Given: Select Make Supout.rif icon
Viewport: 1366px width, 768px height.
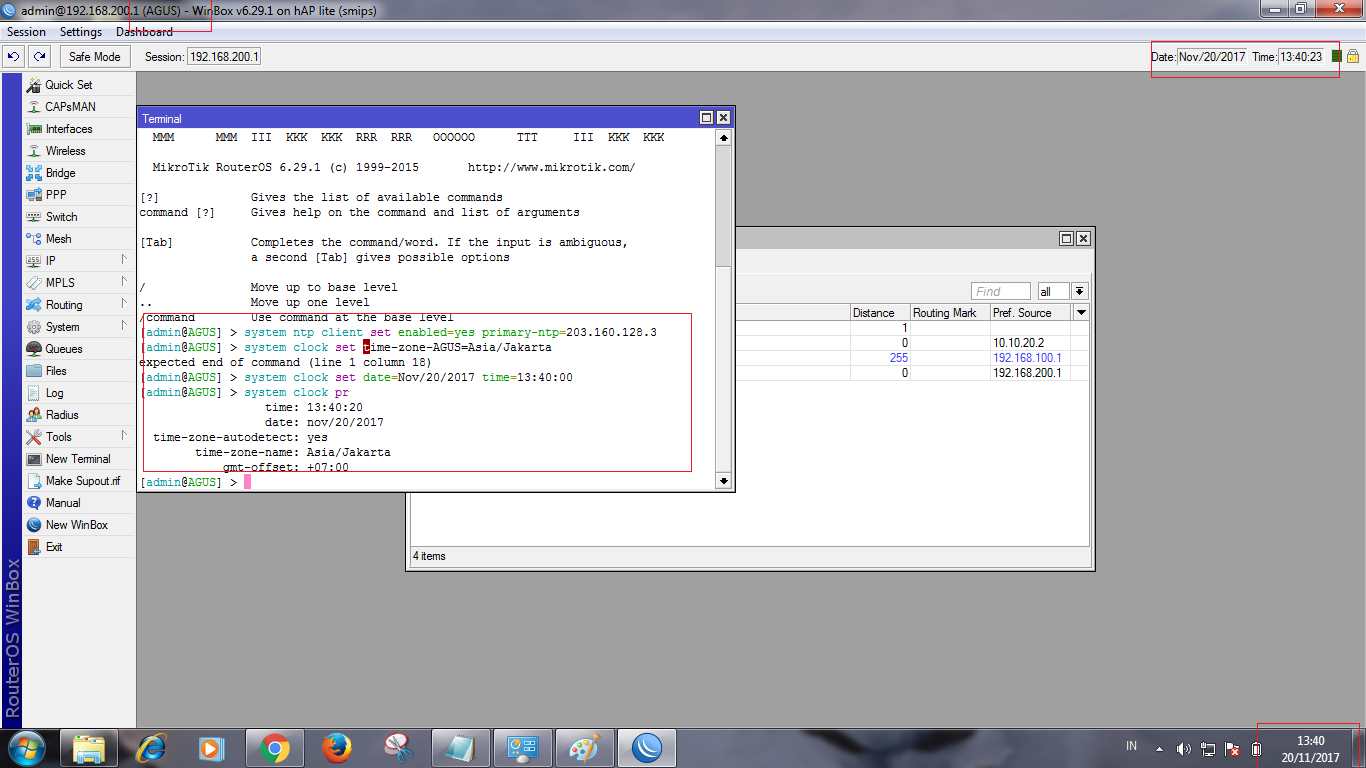Looking at the screenshot, I should coord(34,481).
